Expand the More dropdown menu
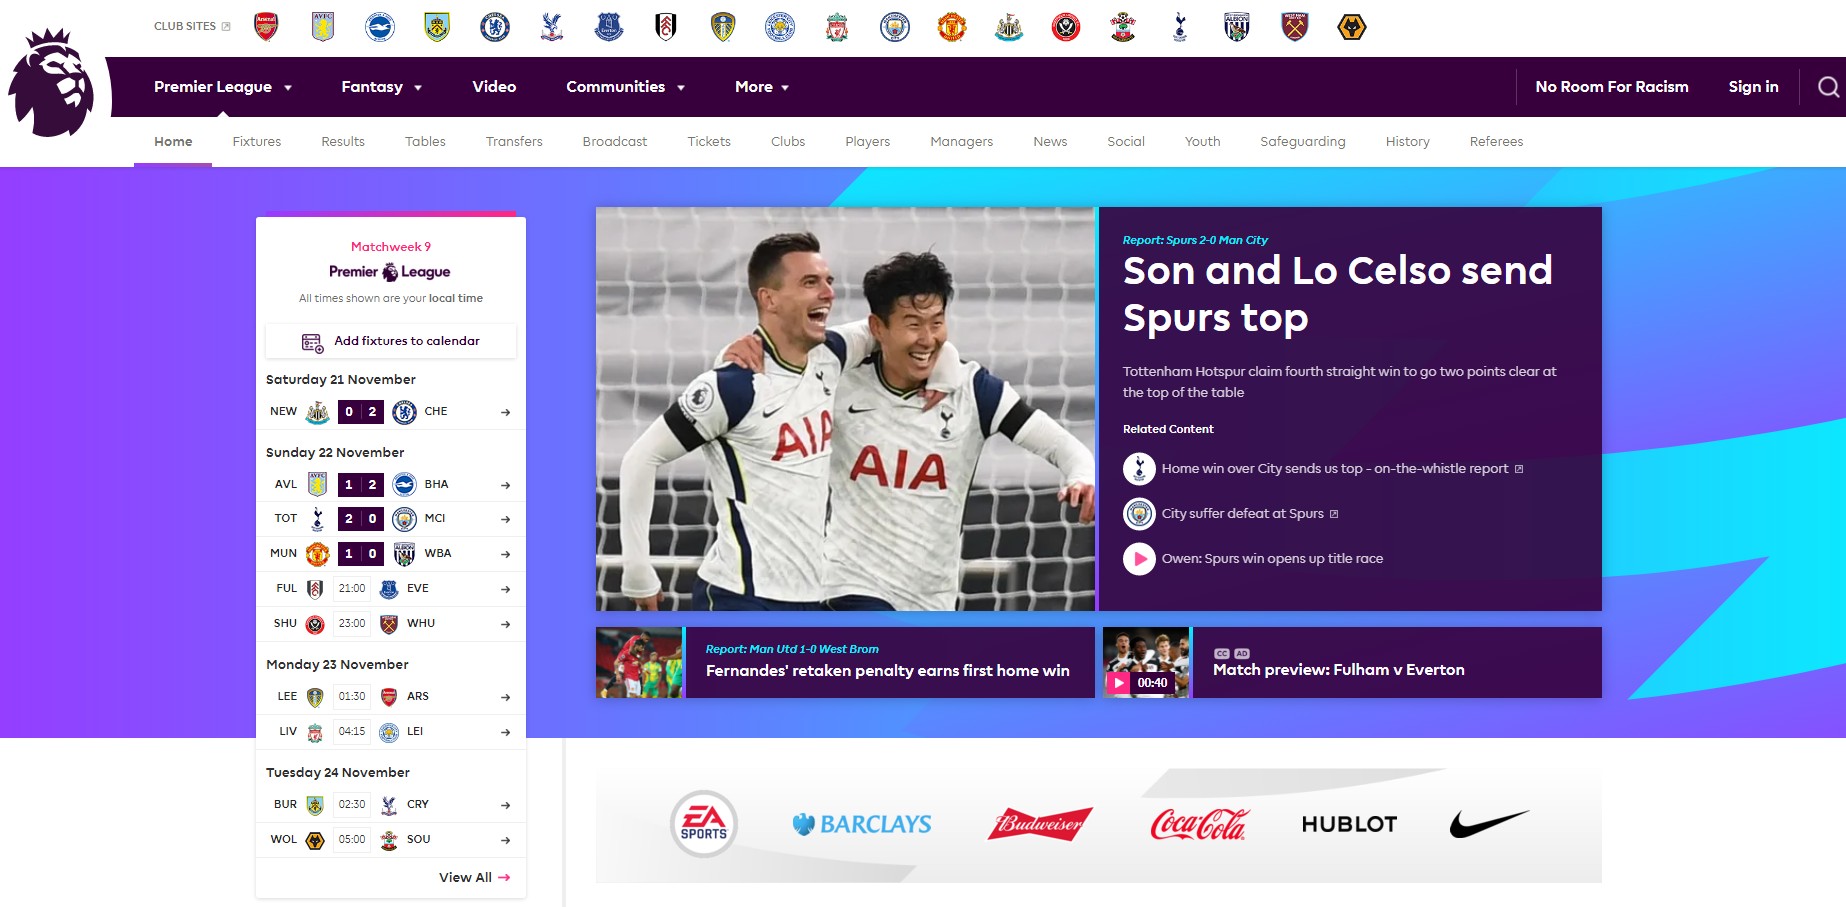1846x907 pixels. point(762,87)
